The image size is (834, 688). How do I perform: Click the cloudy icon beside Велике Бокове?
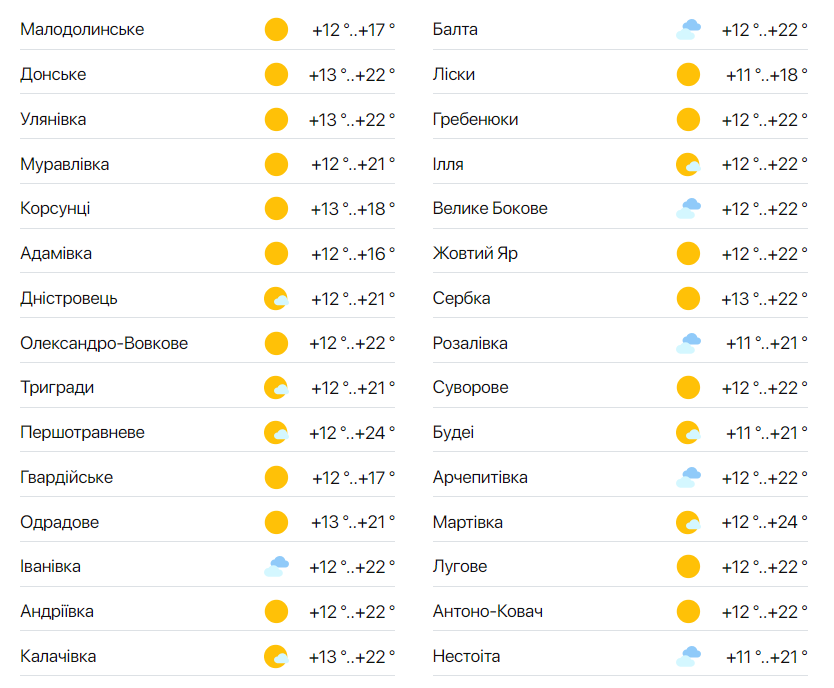point(688,209)
